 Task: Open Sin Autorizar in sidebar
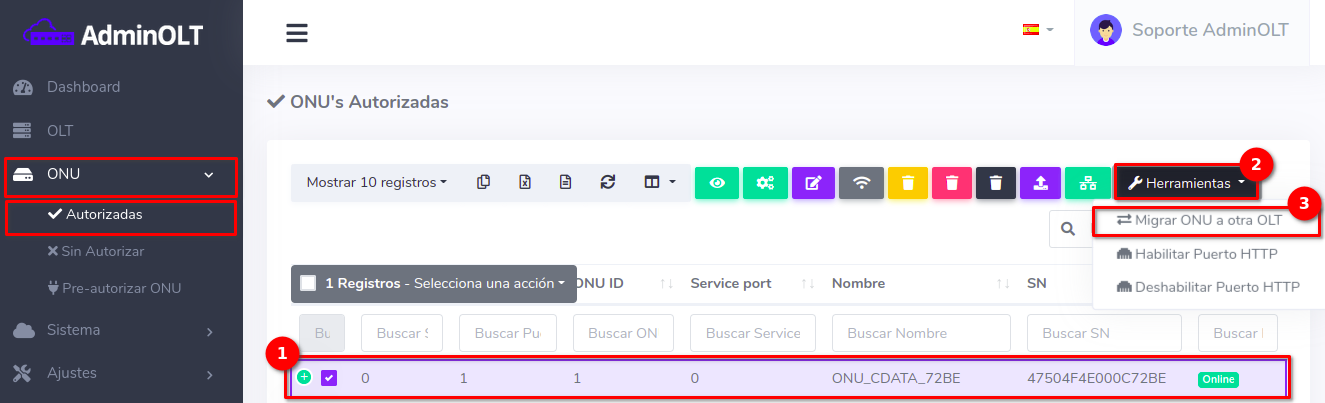click(x=102, y=251)
